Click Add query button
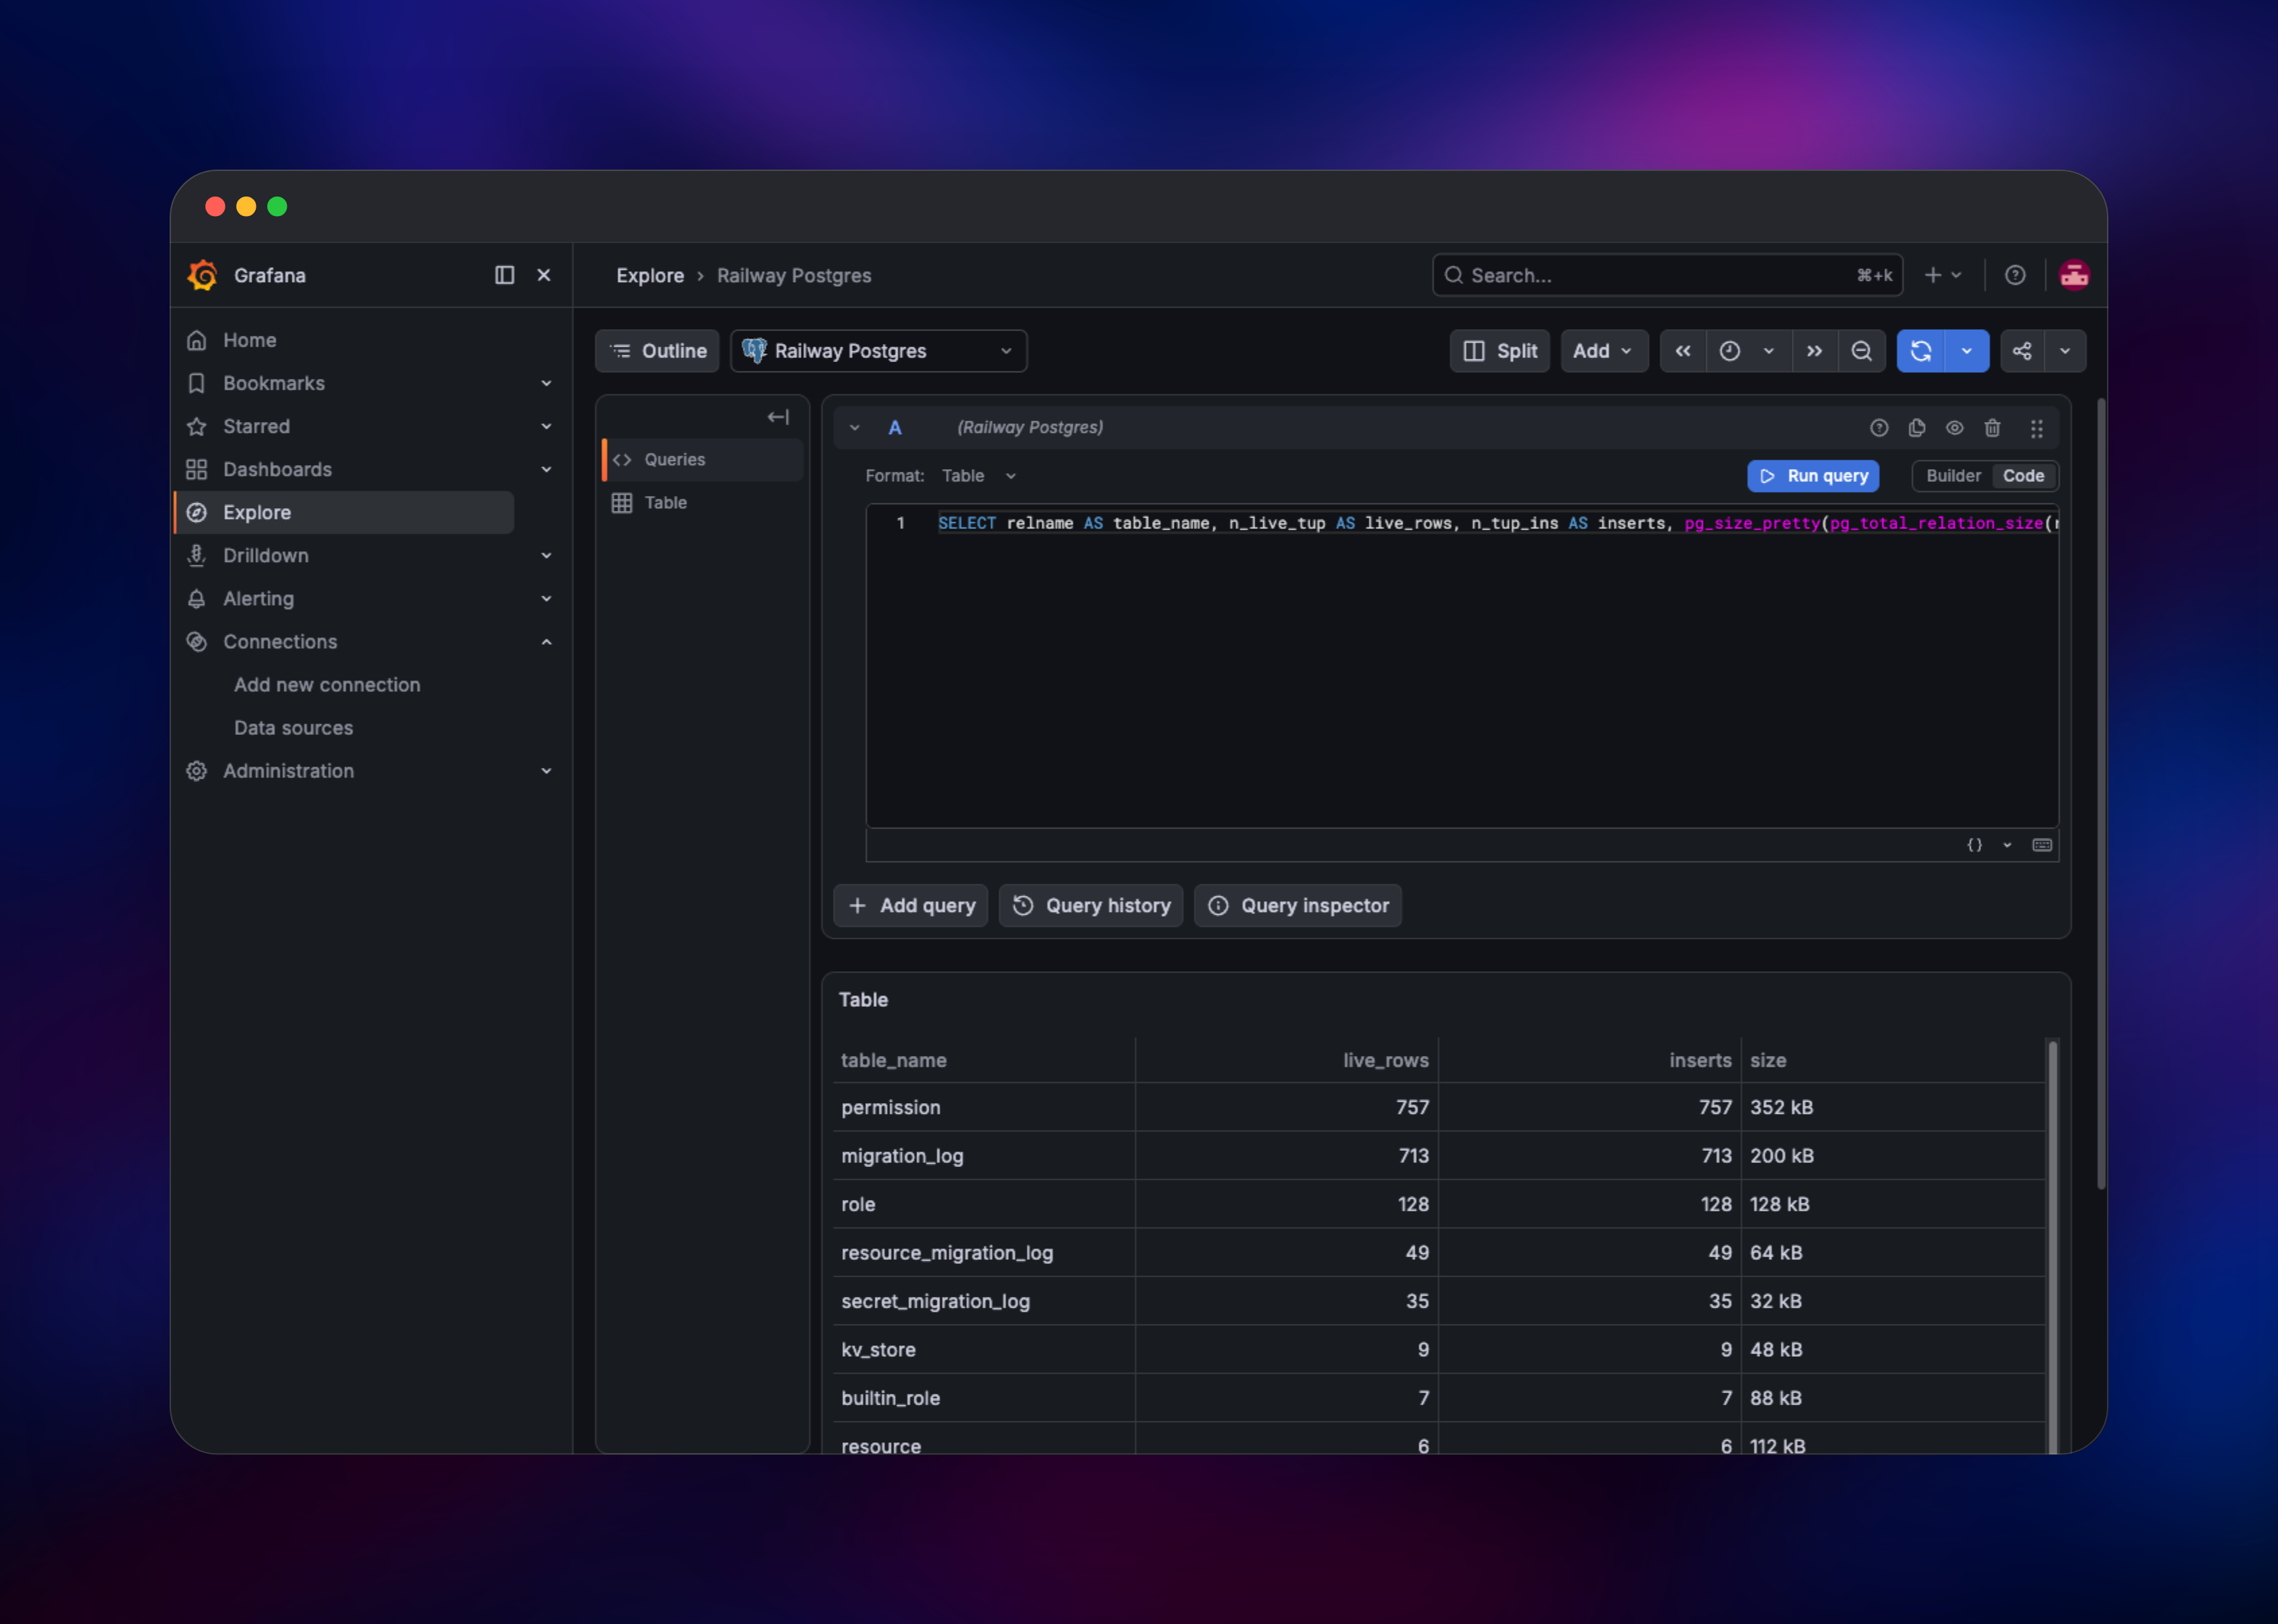2278x1624 pixels. [x=911, y=905]
